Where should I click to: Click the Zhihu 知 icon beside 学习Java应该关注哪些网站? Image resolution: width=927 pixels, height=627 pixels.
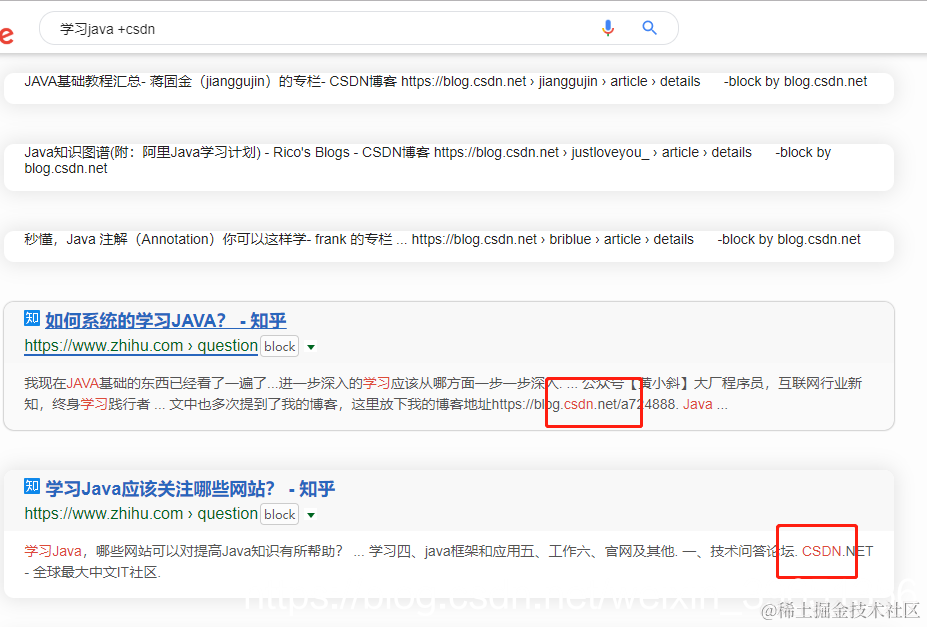[31, 487]
